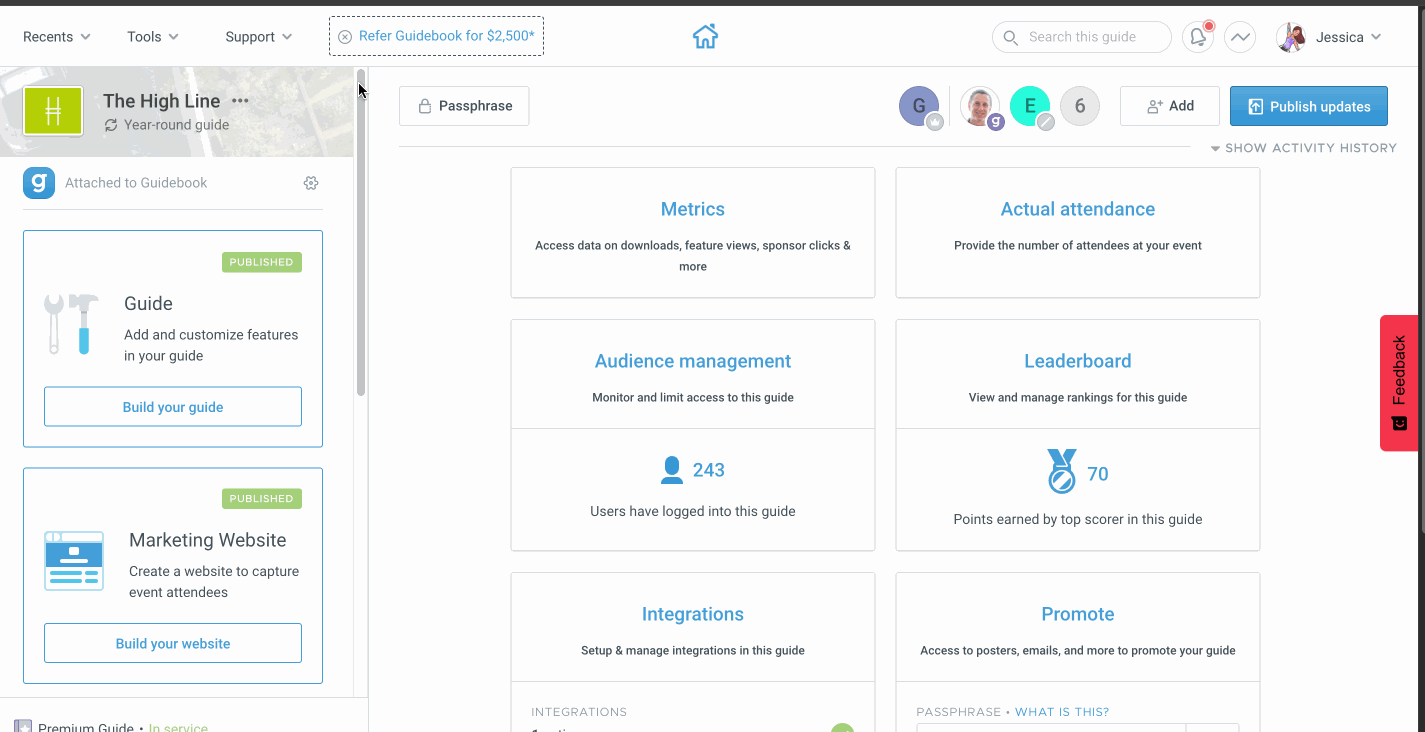Screen dimensions: 1425x732
Task: Open The High Line more options ellipsis
Action: tap(240, 101)
